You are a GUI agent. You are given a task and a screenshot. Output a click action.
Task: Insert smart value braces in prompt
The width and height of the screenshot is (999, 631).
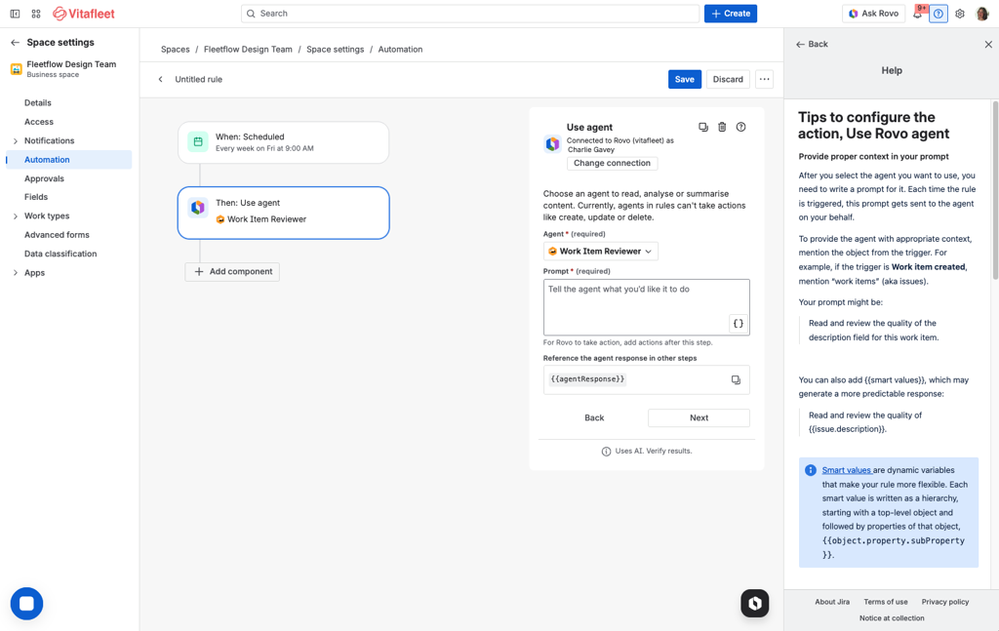pyautogui.click(x=738, y=323)
